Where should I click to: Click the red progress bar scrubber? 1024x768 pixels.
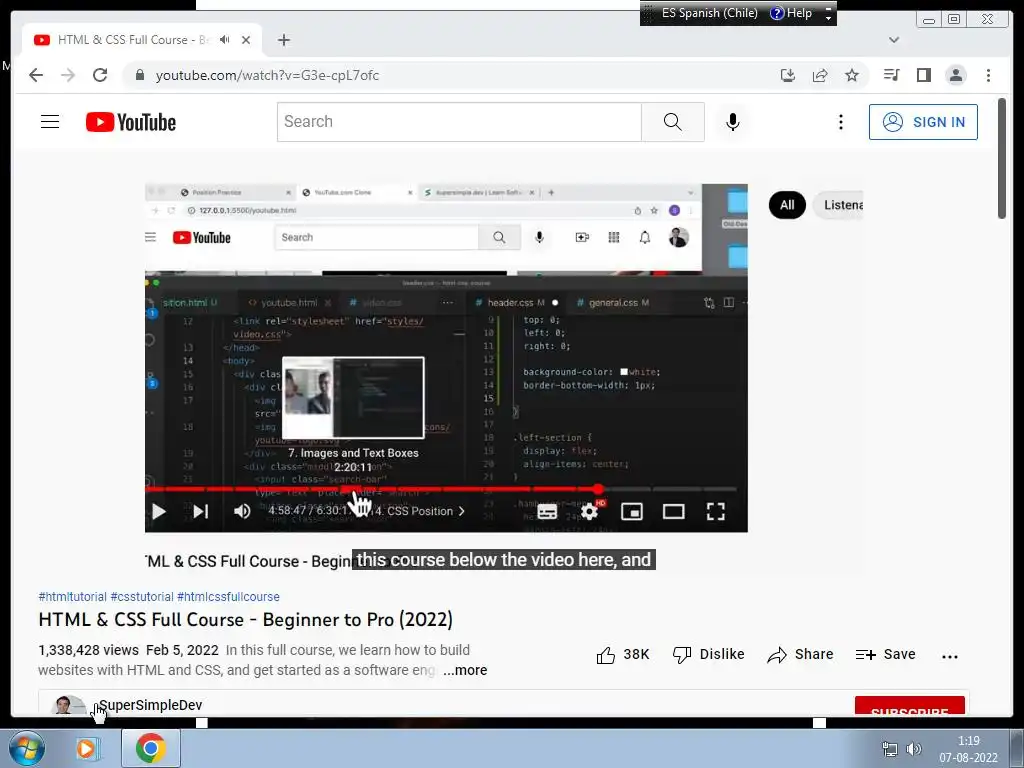pyautogui.click(x=598, y=488)
